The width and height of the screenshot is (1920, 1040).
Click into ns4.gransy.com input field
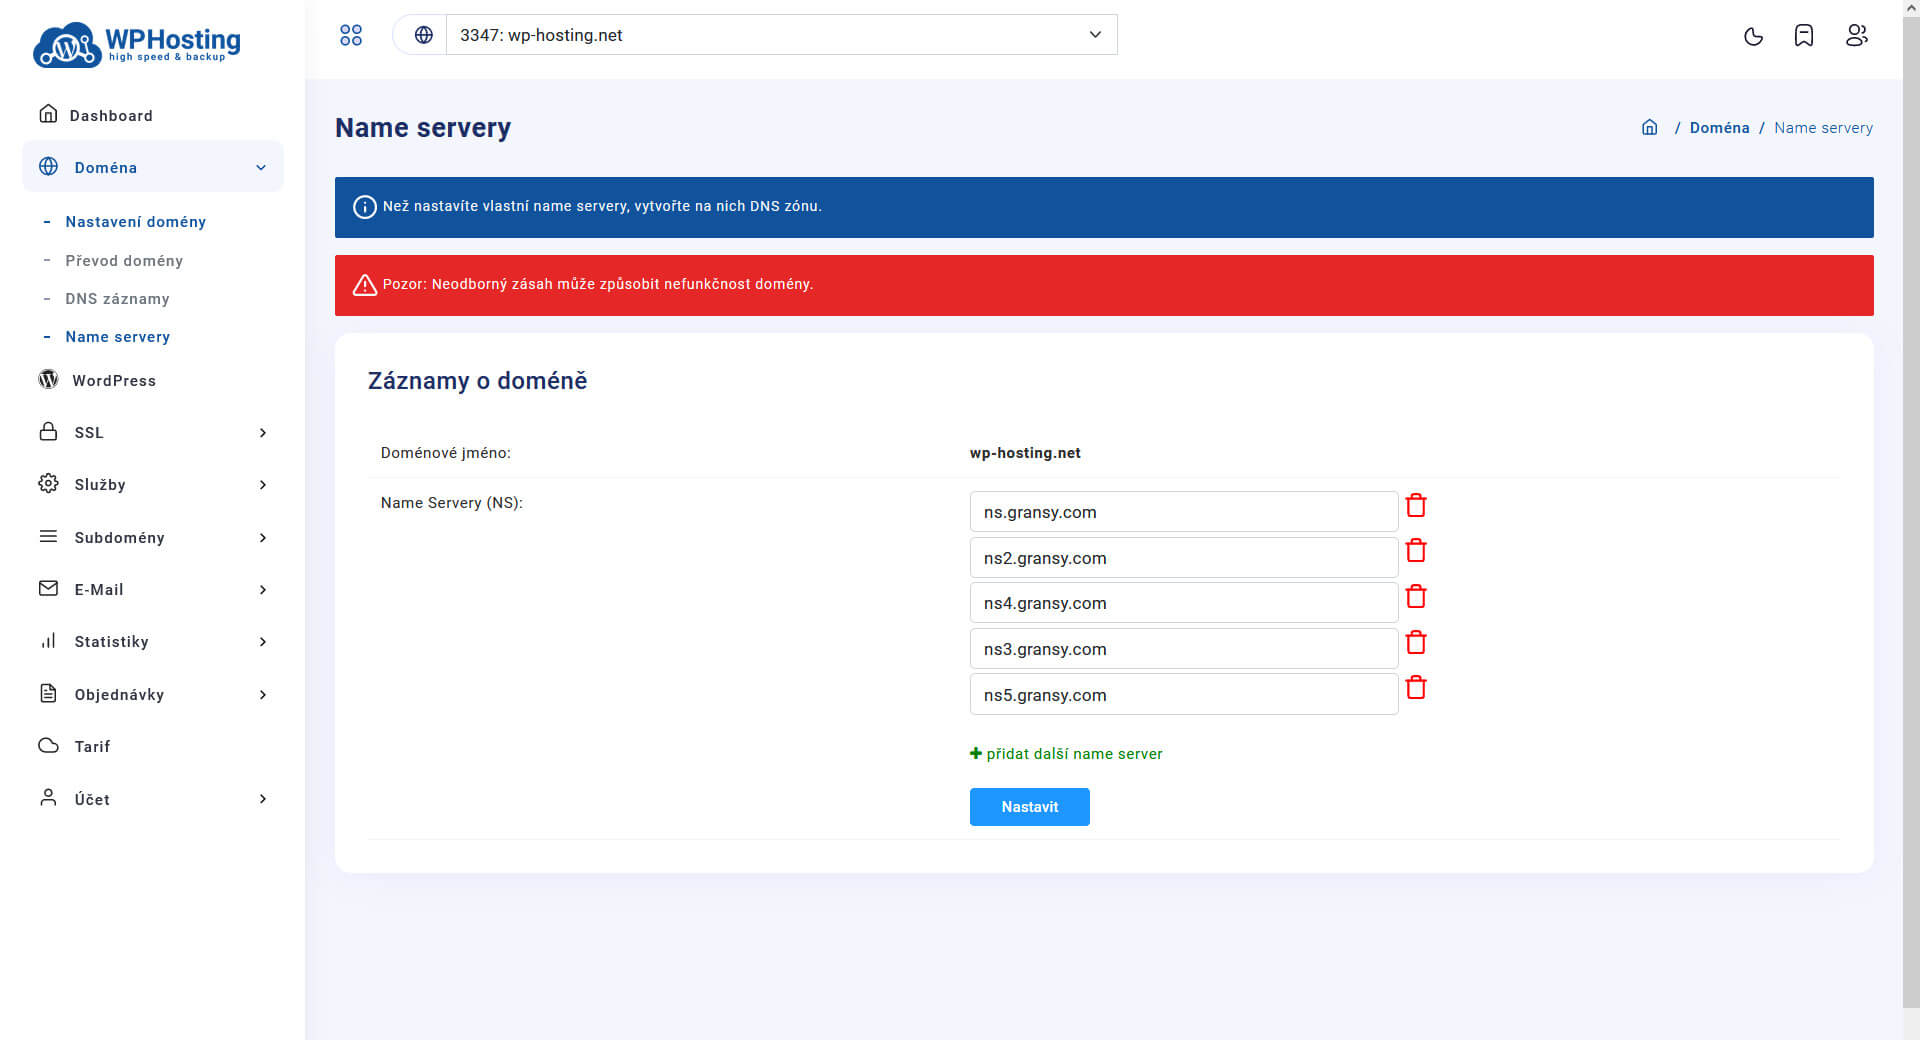pos(1184,603)
